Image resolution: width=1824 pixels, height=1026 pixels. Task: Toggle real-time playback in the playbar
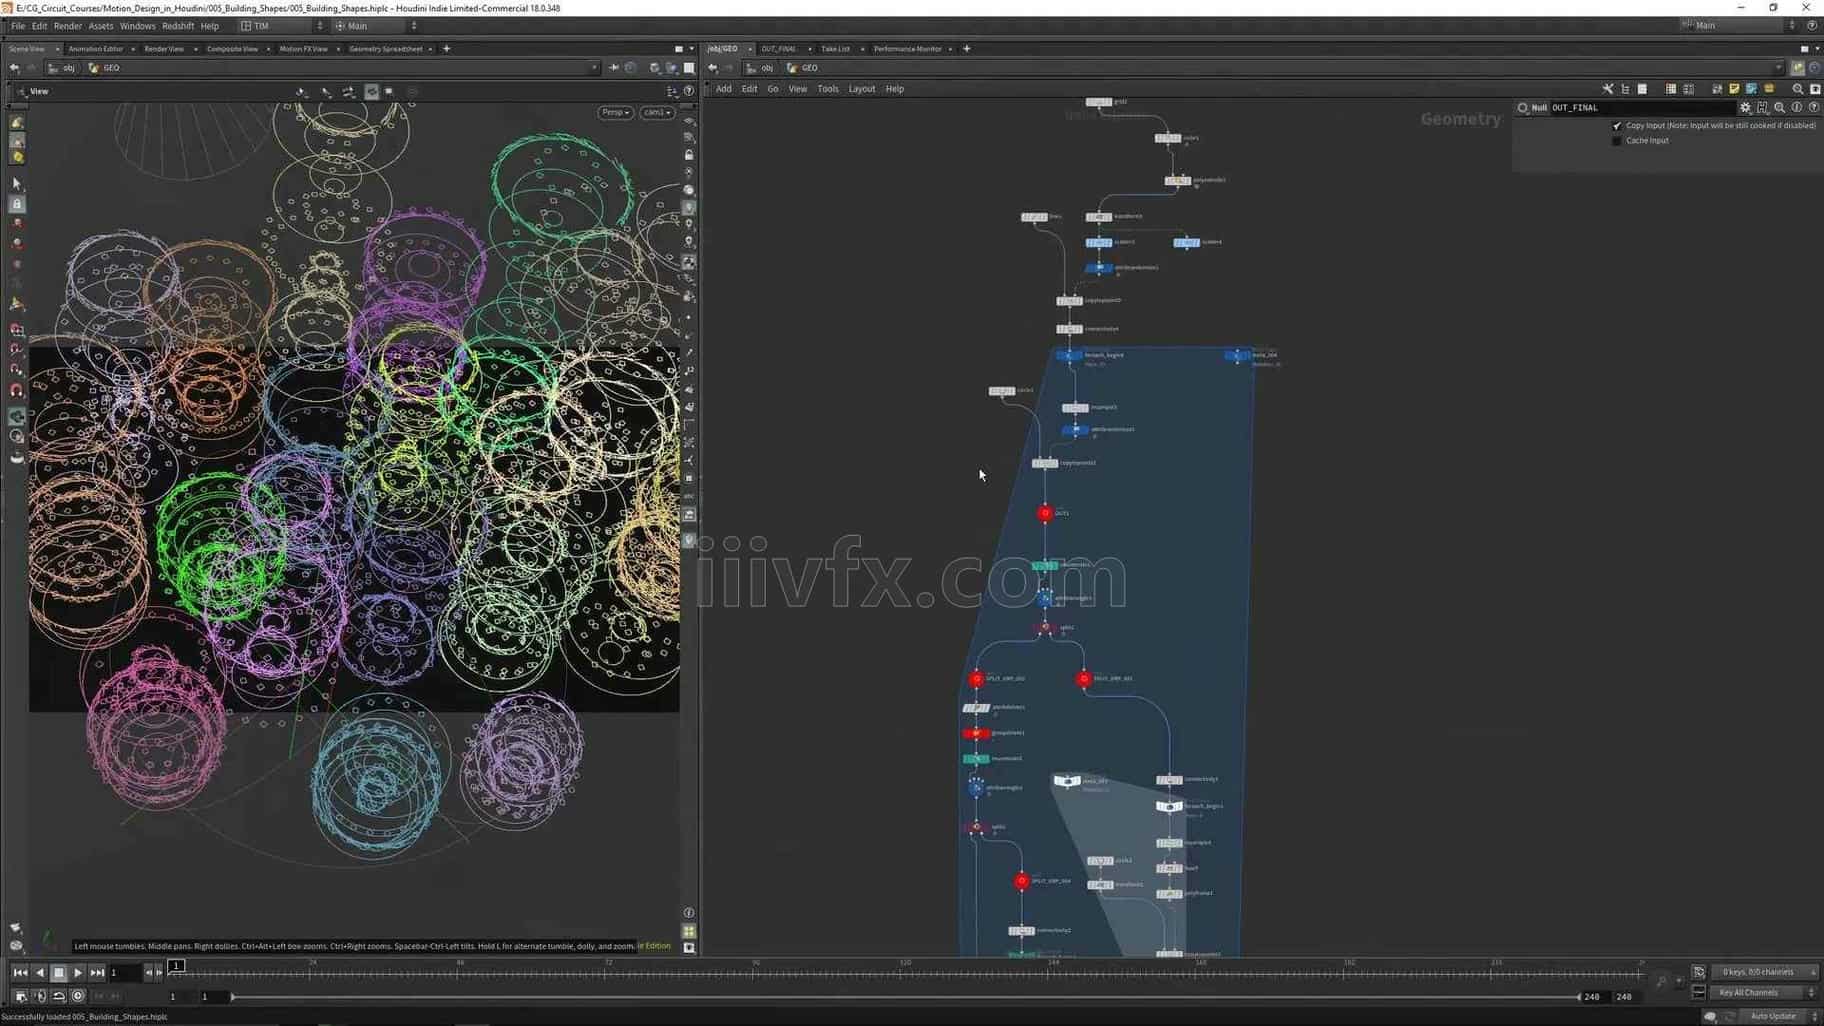[x=78, y=996]
